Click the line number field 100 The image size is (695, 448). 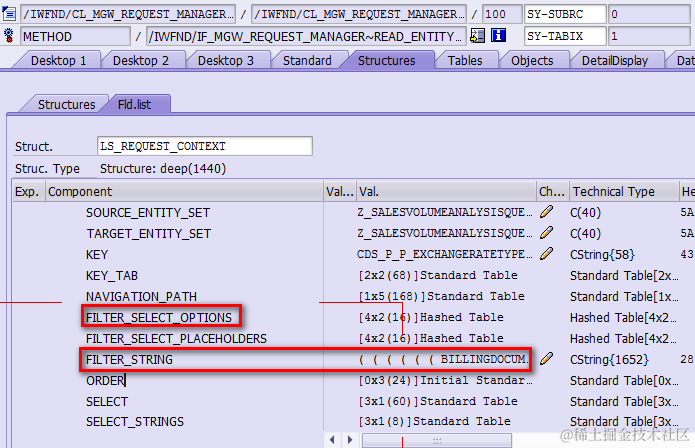pos(502,14)
